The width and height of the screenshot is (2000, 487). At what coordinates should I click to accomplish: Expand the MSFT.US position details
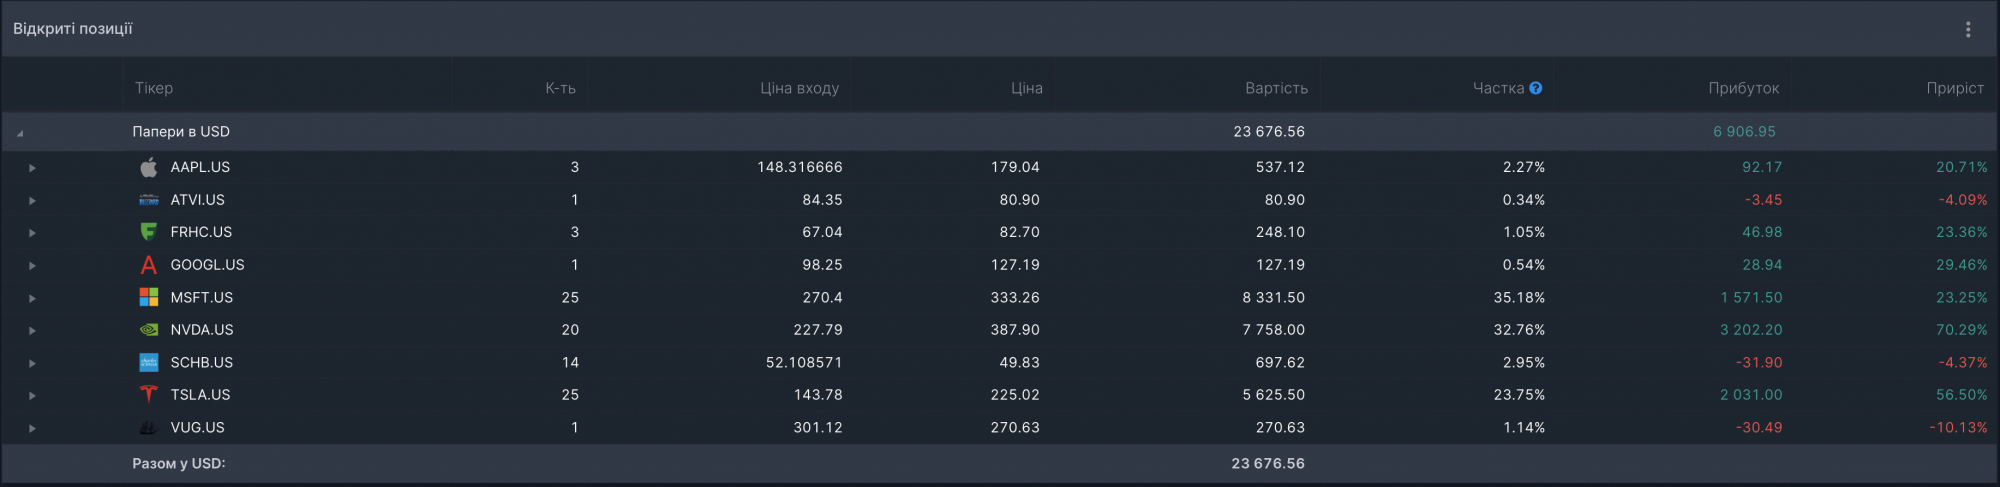pos(32,298)
